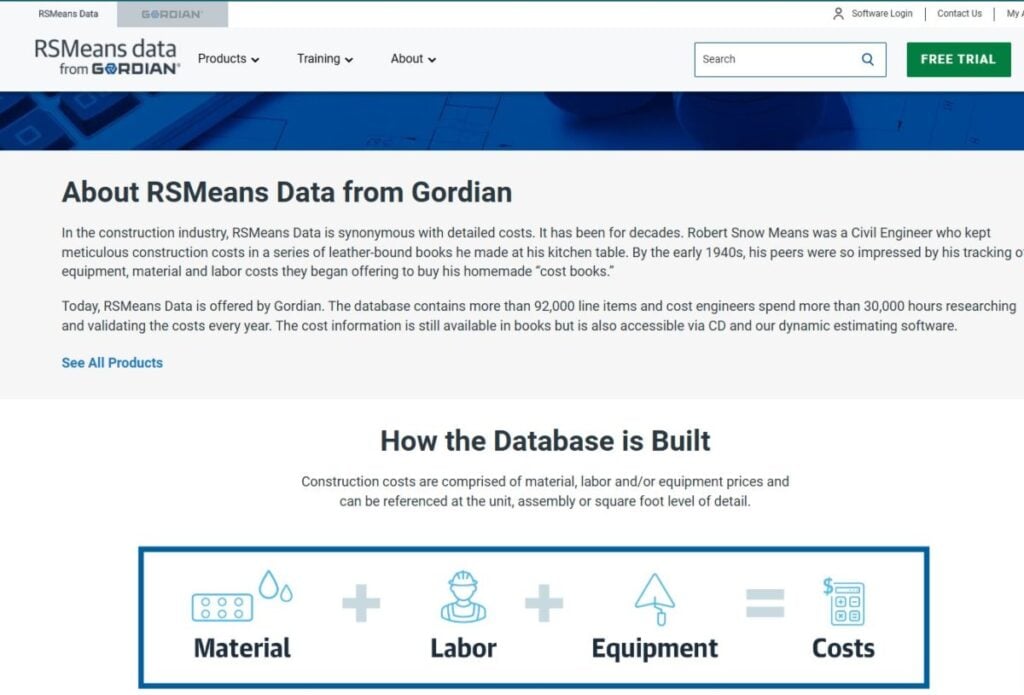1024x695 pixels.
Task: Click the Costs calculator icon
Action: coord(844,601)
